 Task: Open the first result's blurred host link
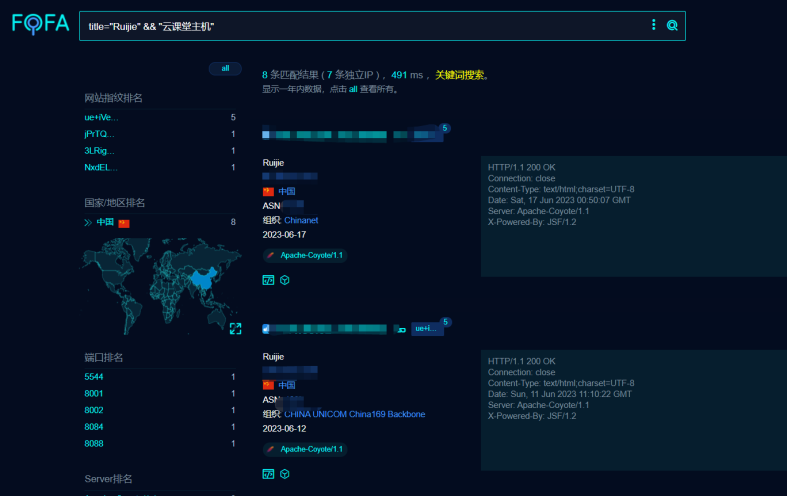pyautogui.click(x=324, y=135)
